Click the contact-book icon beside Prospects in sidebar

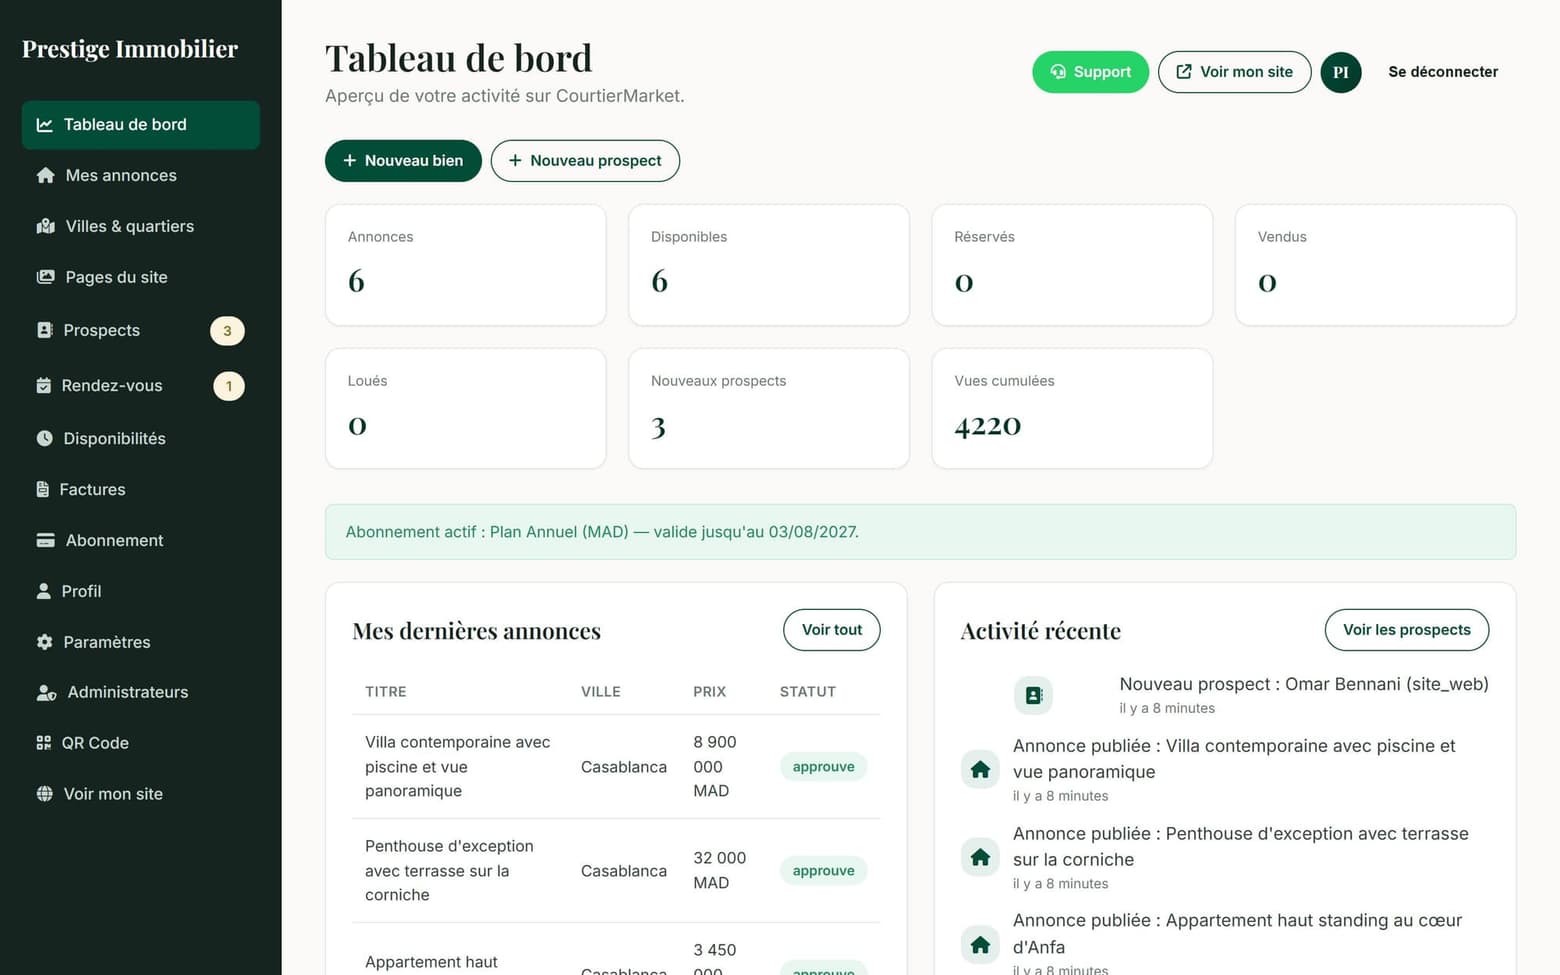point(44,330)
